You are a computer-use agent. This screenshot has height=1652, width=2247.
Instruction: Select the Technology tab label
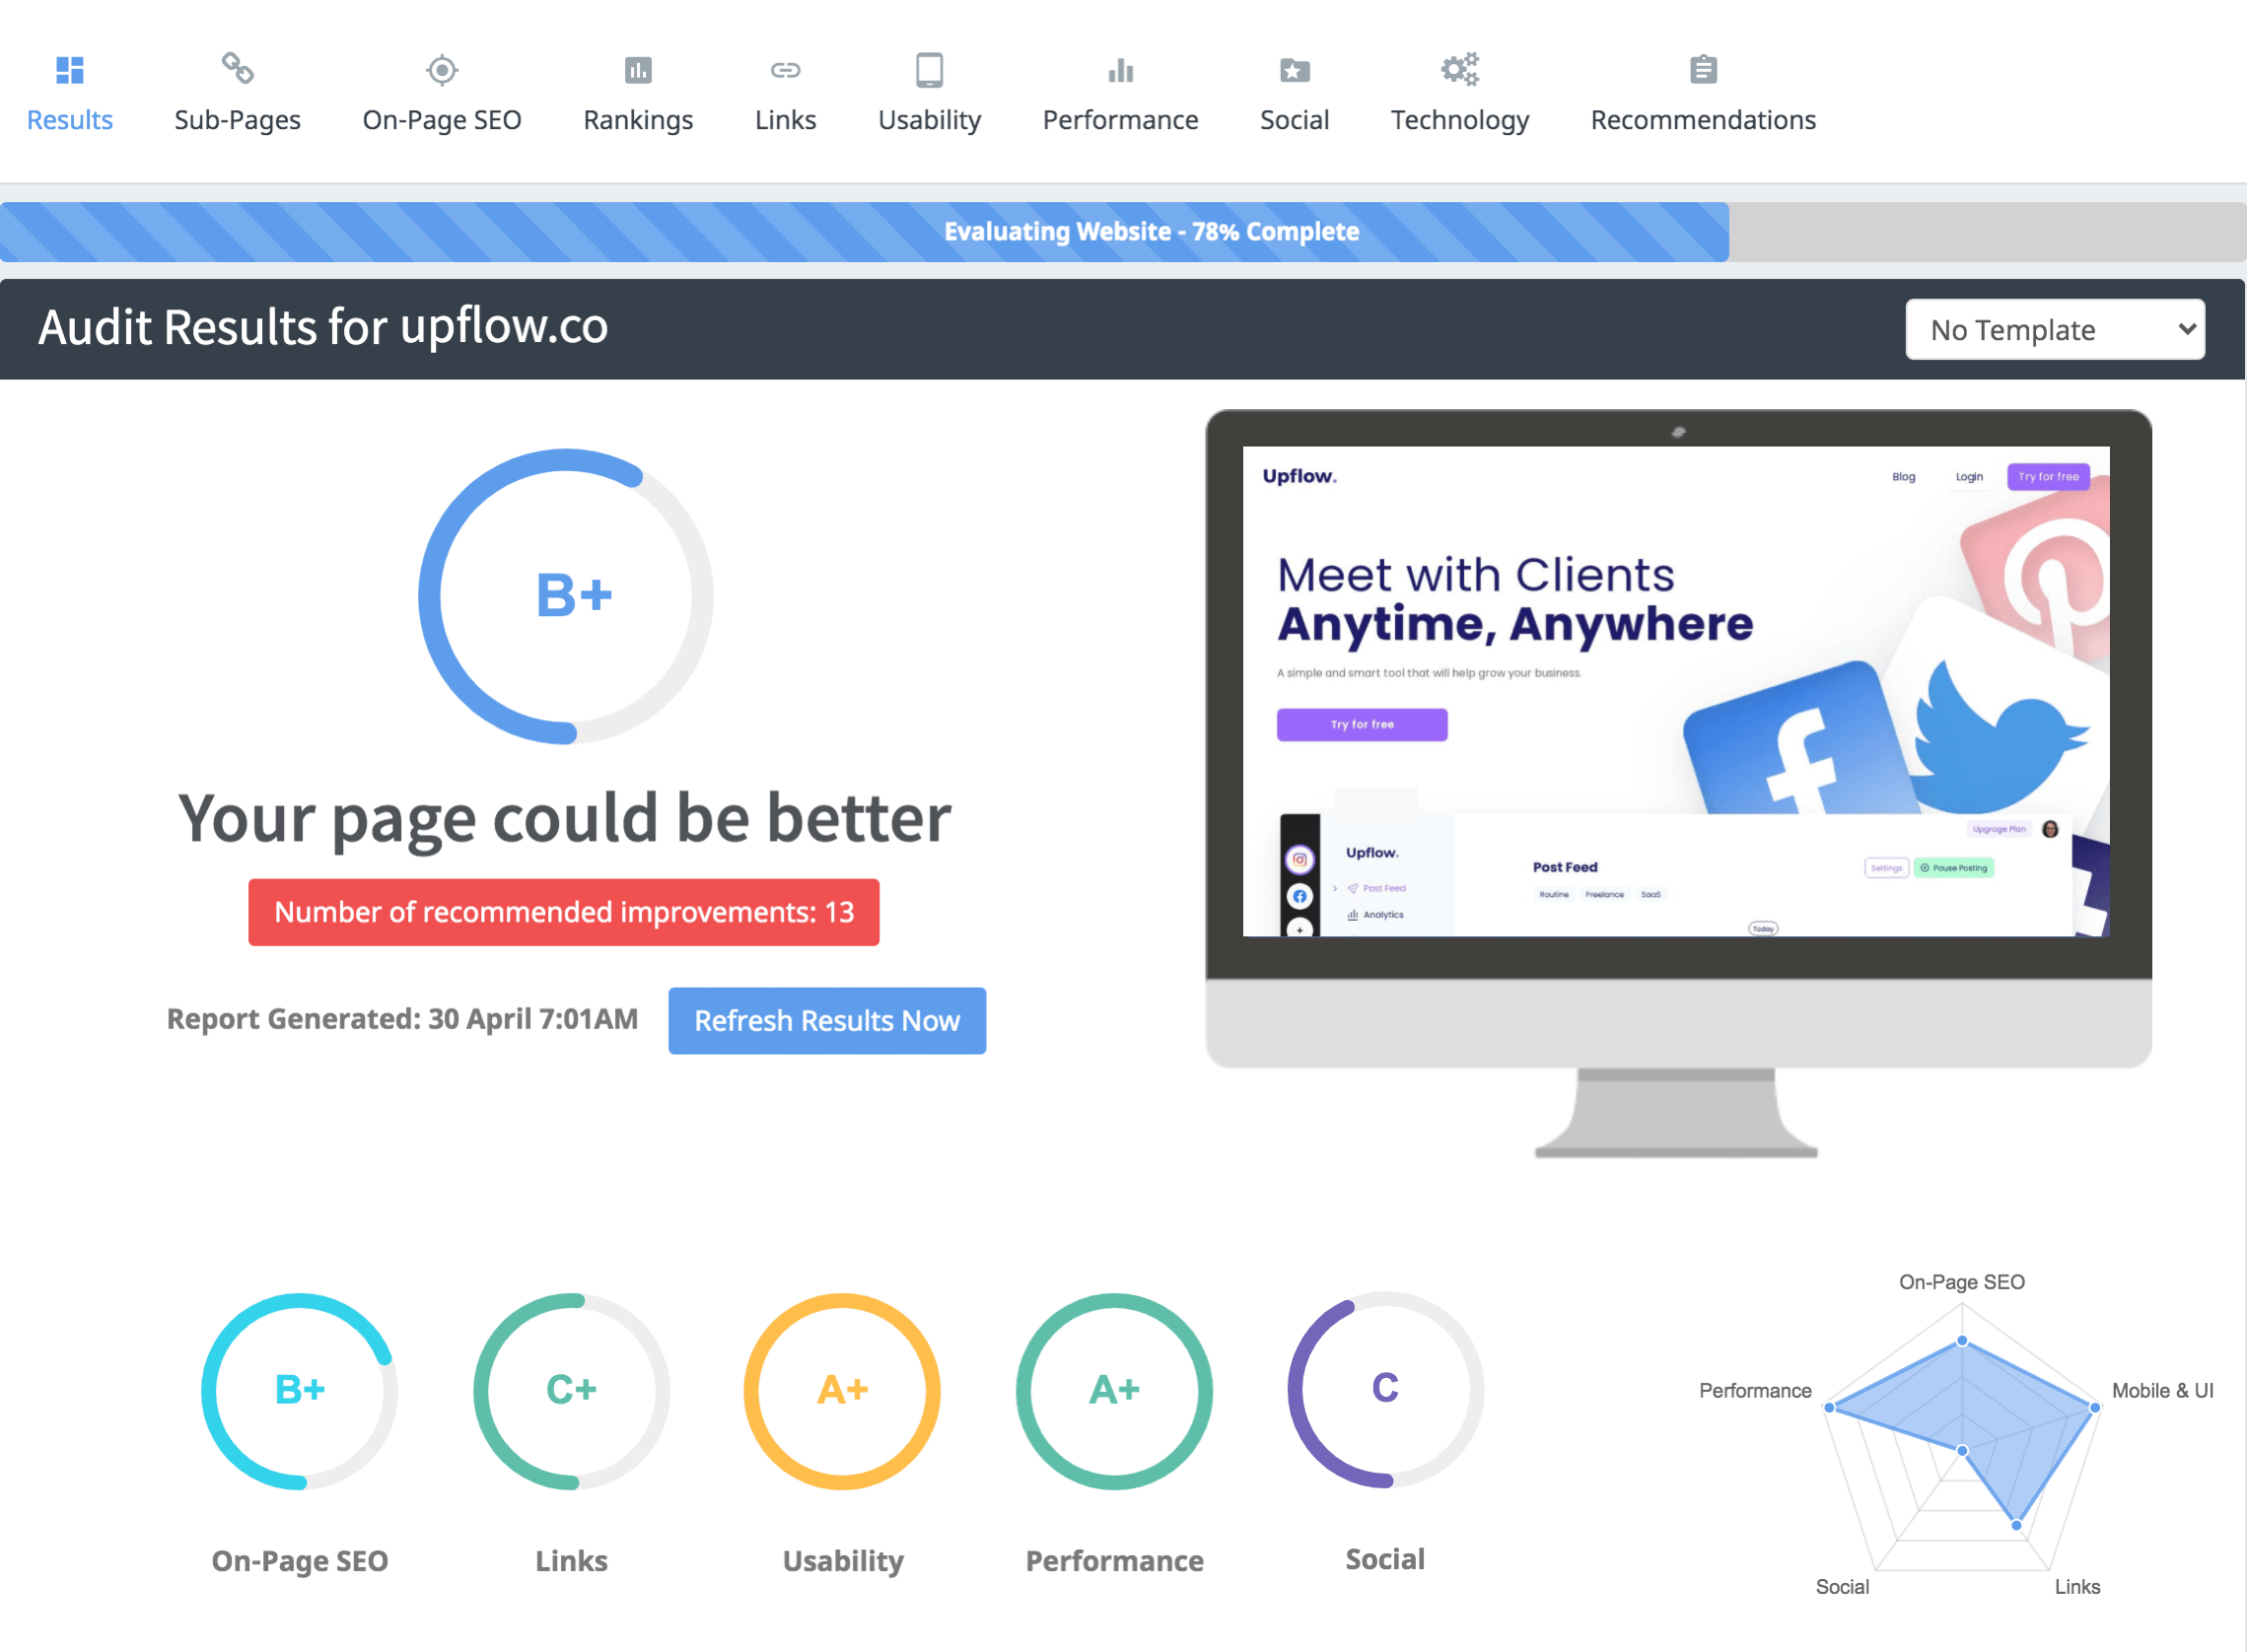tap(1459, 120)
